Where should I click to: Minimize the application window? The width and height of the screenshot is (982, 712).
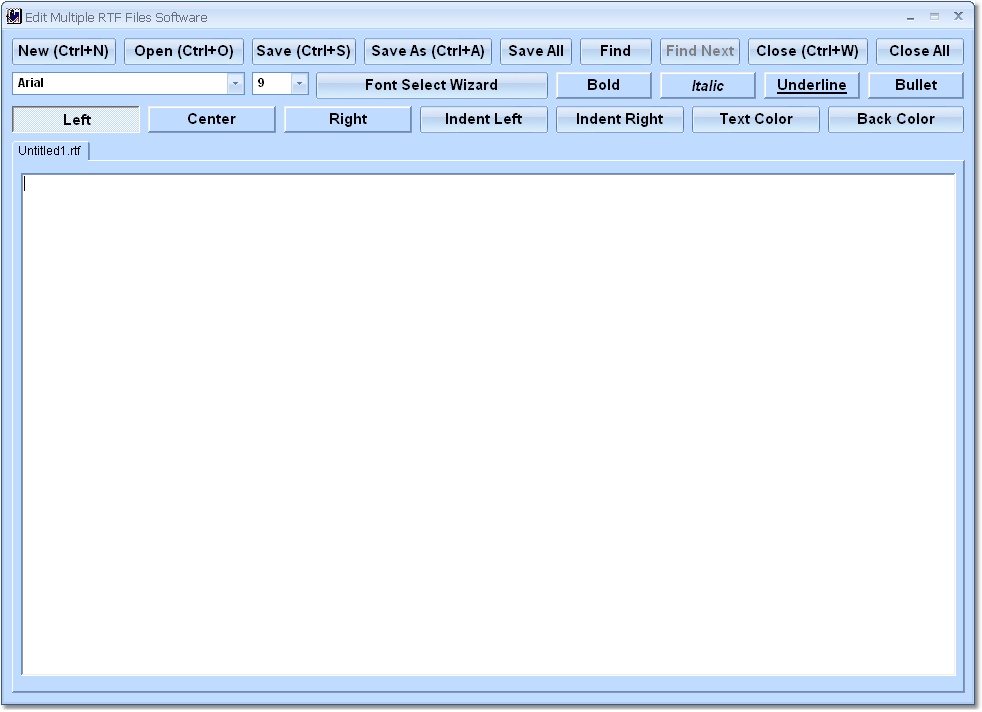[910, 18]
